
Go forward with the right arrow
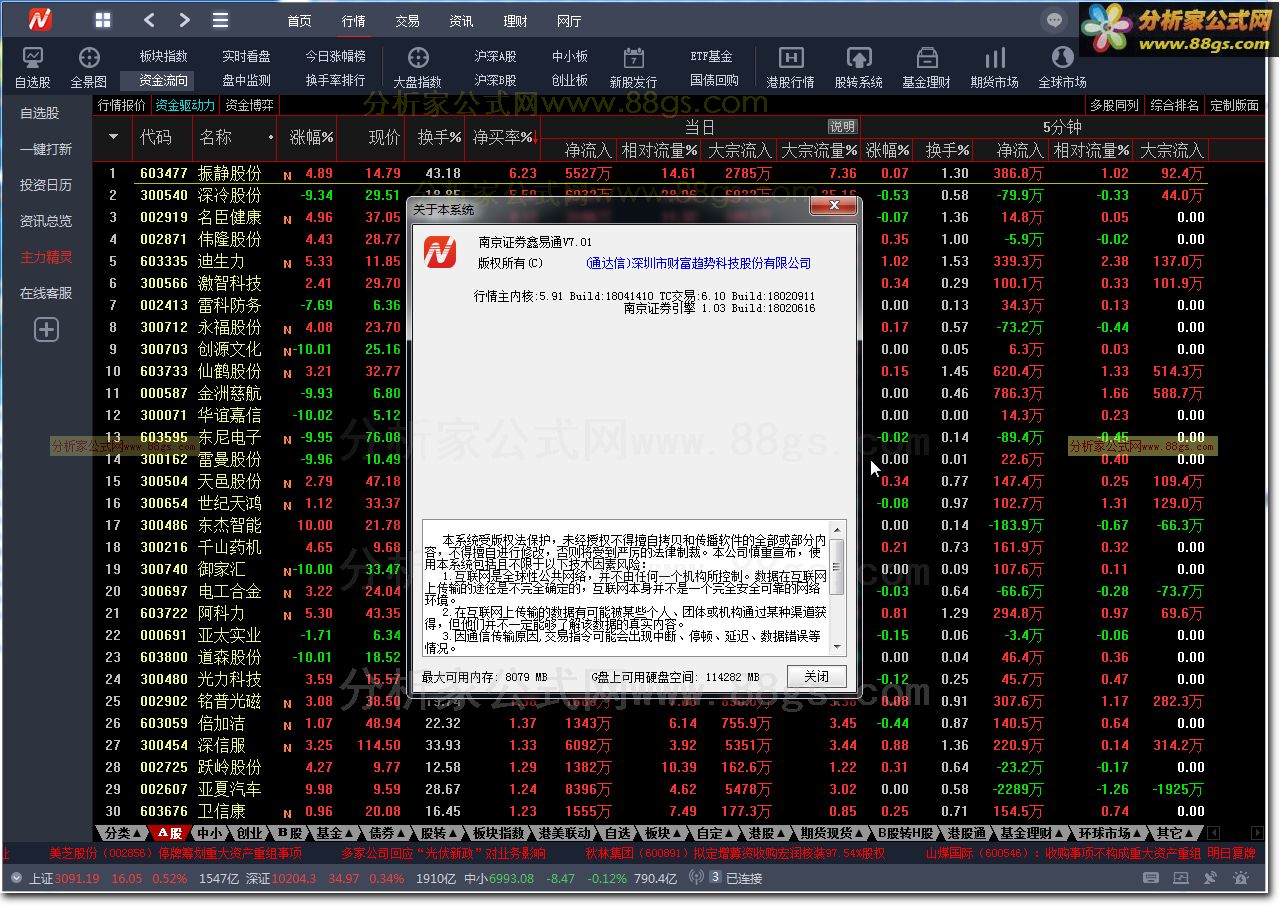point(184,20)
